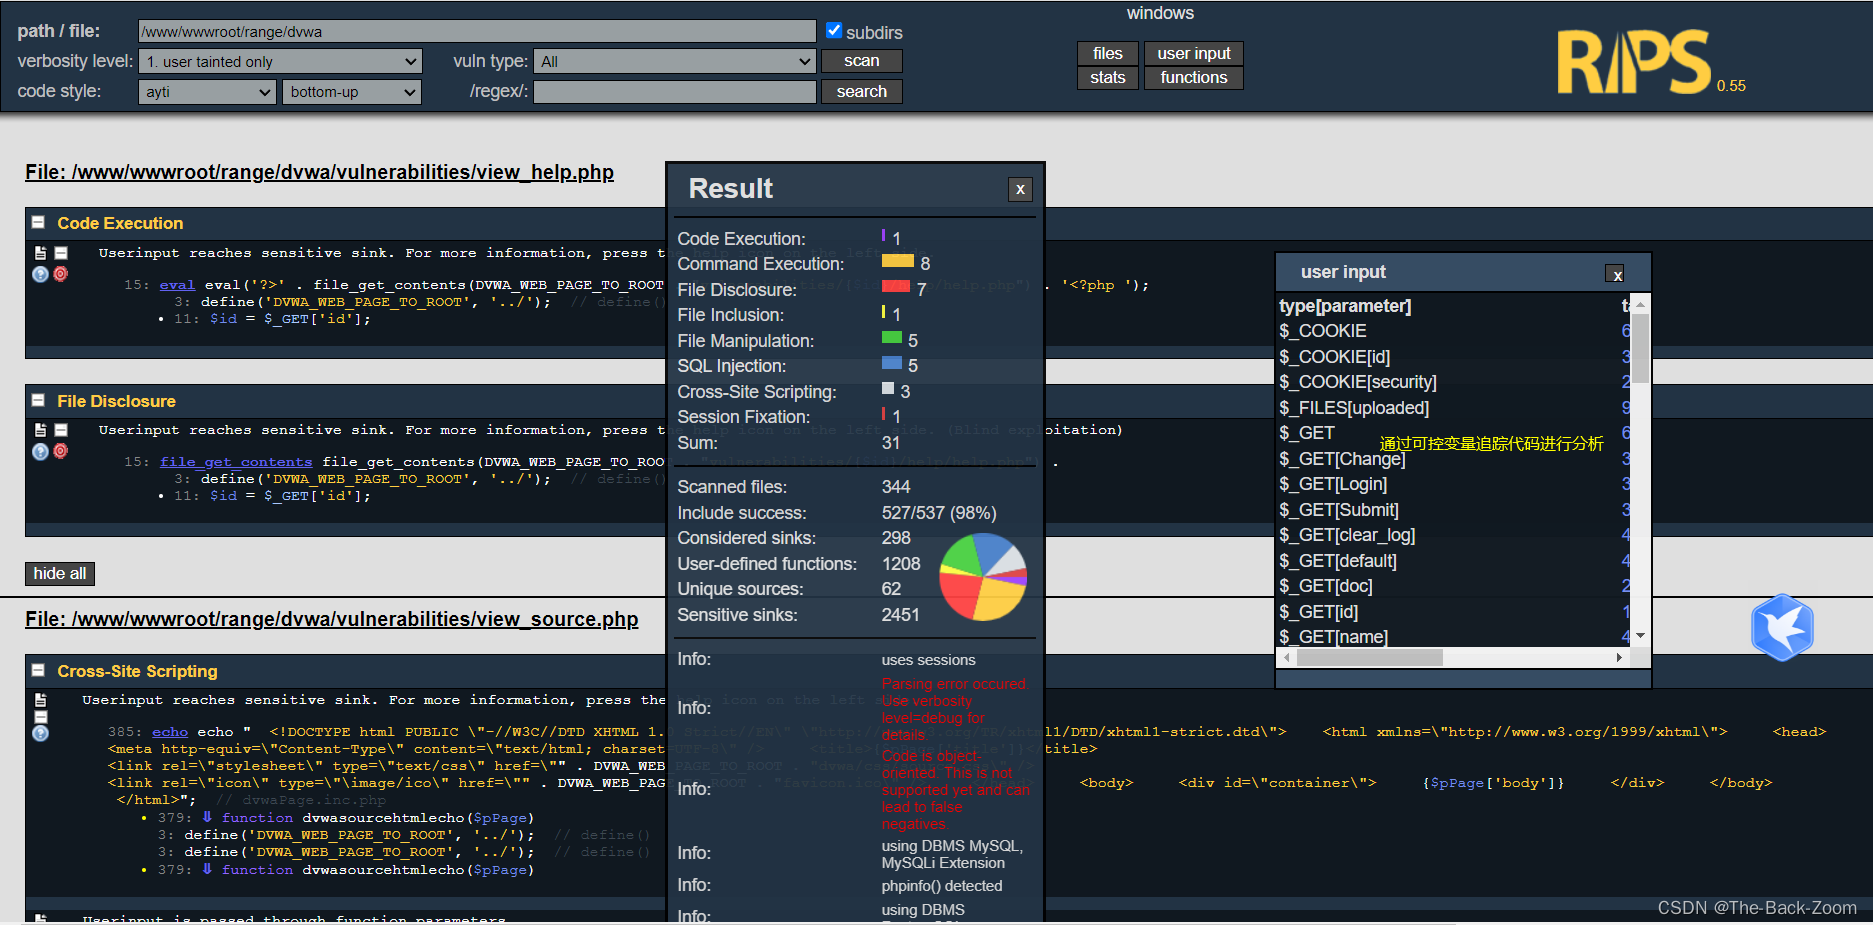The height and width of the screenshot is (925, 1873).
Task: Click the vulnerability pie chart
Action: tap(983, 577)
